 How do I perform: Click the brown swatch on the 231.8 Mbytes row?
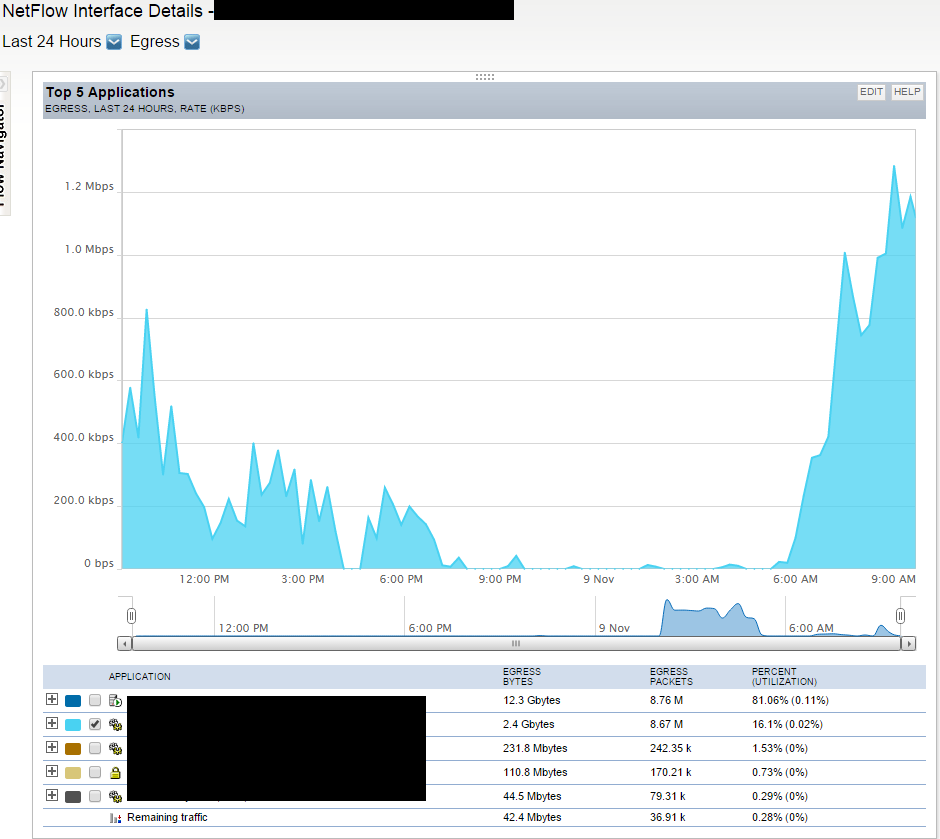[73, 749]
